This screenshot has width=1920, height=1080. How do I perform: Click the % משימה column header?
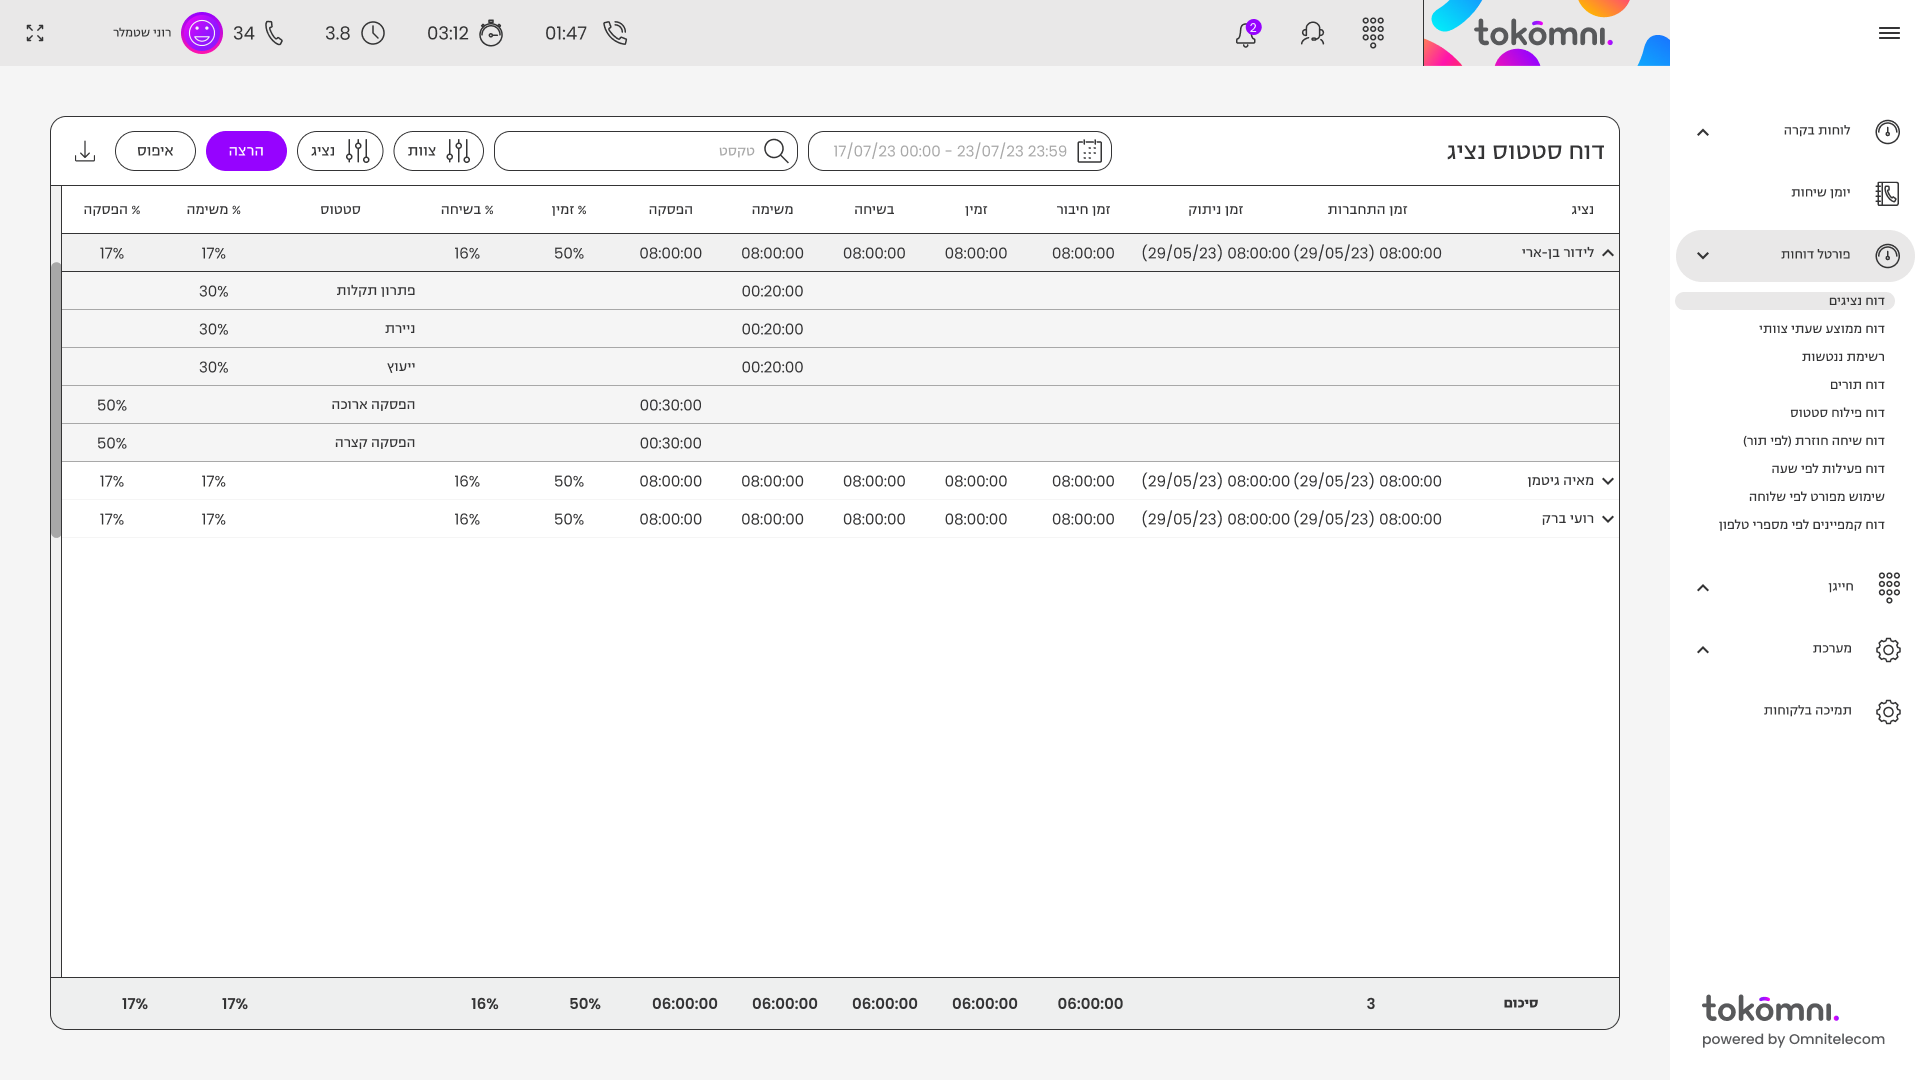[x=213, y=210]
